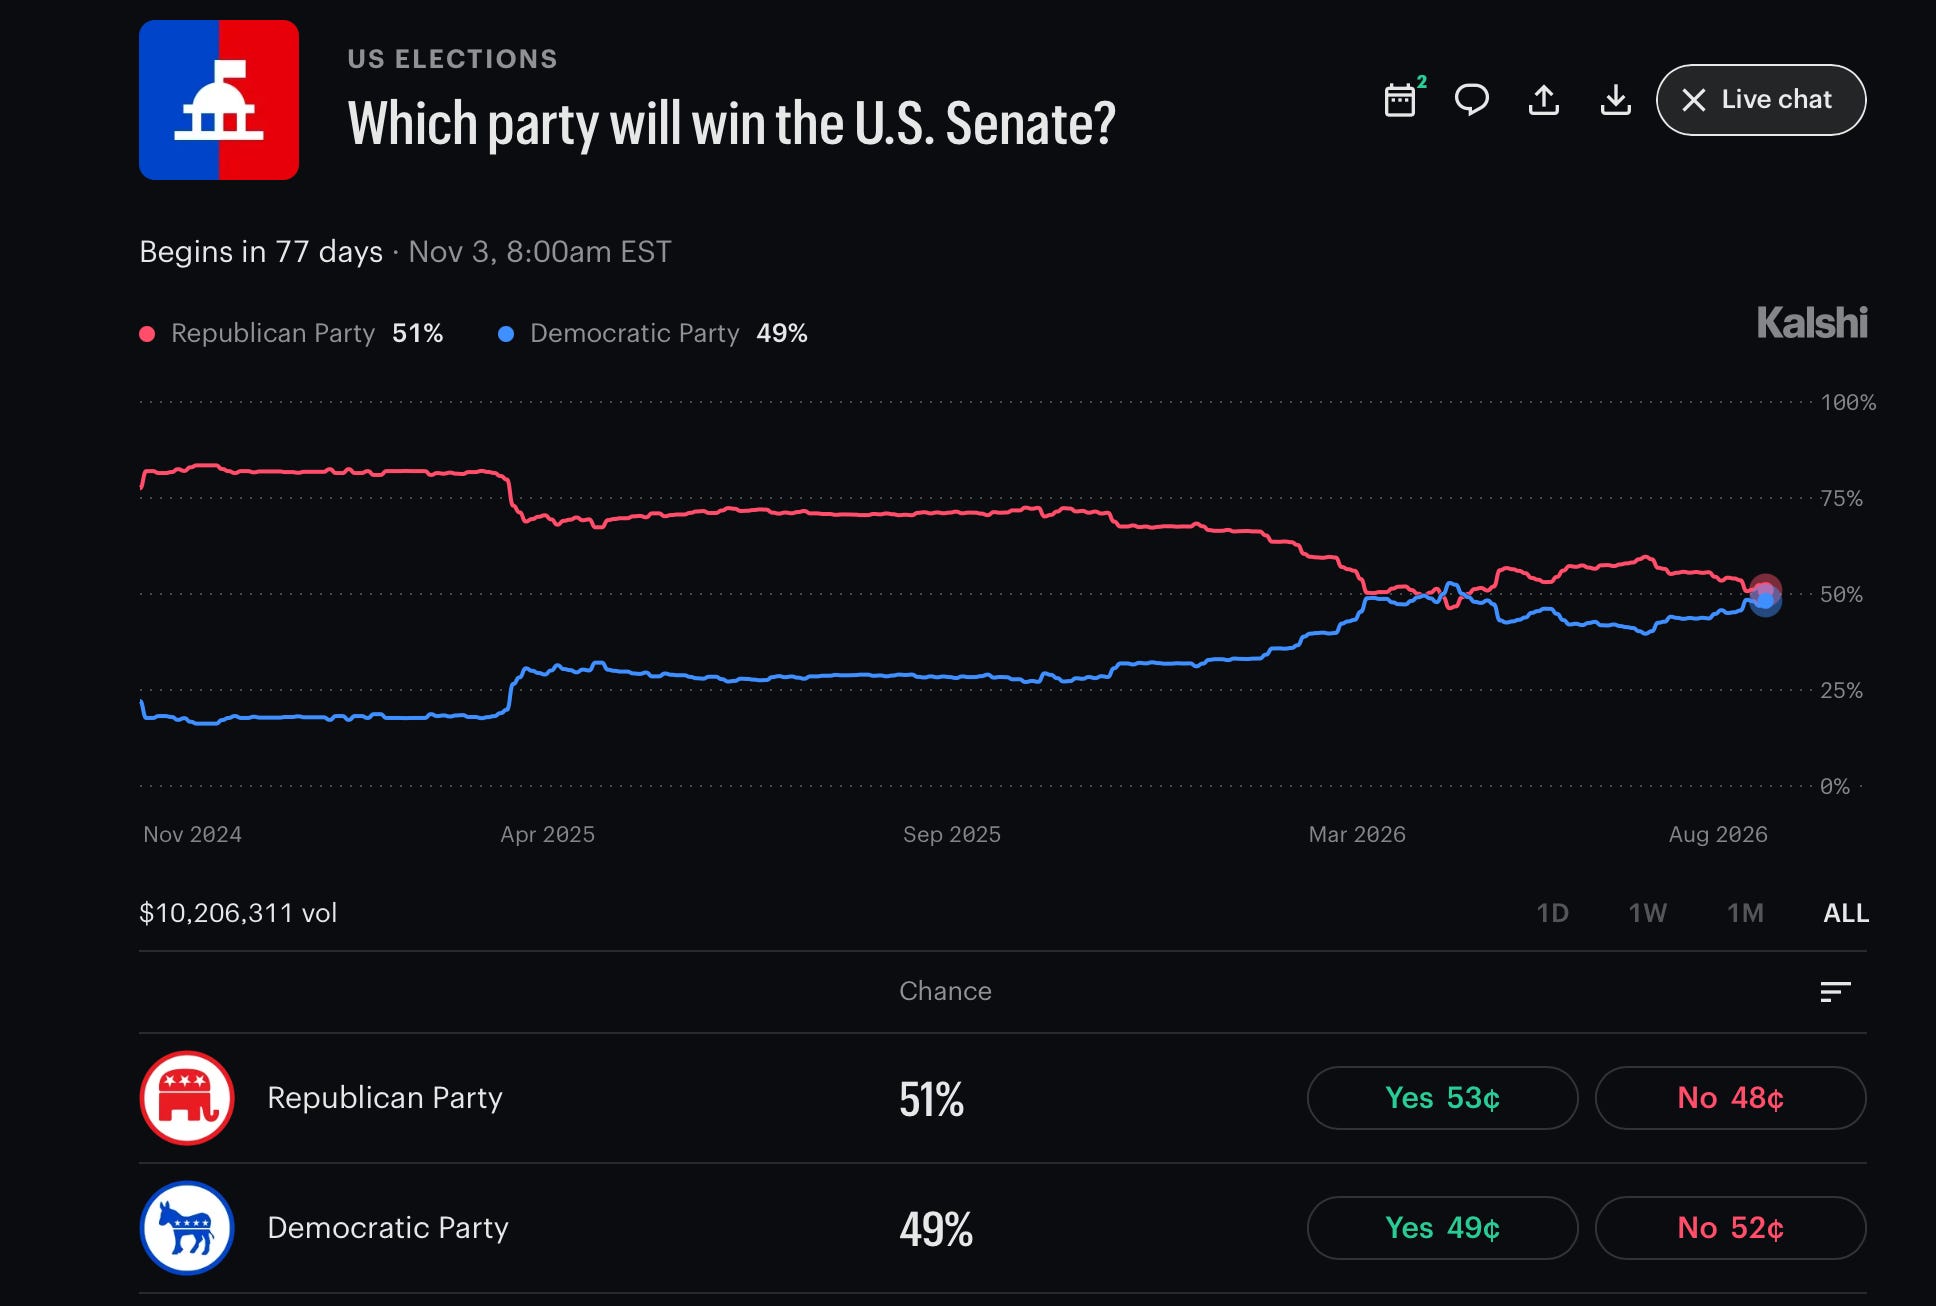Select the ALL time range
Viewport: 1936px width, 1306px height.
1846,913
